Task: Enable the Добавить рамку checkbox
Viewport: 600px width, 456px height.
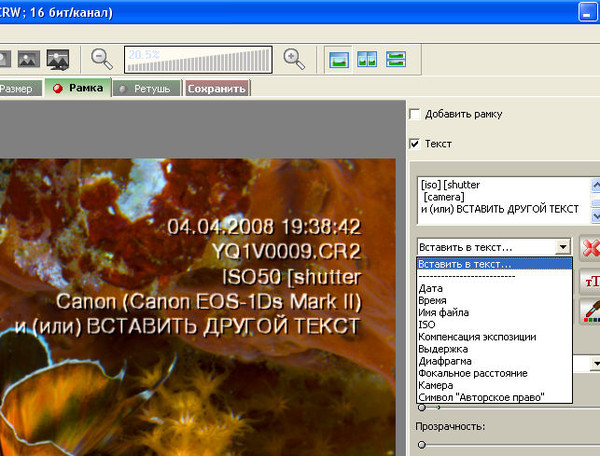Action: [415, 114]
